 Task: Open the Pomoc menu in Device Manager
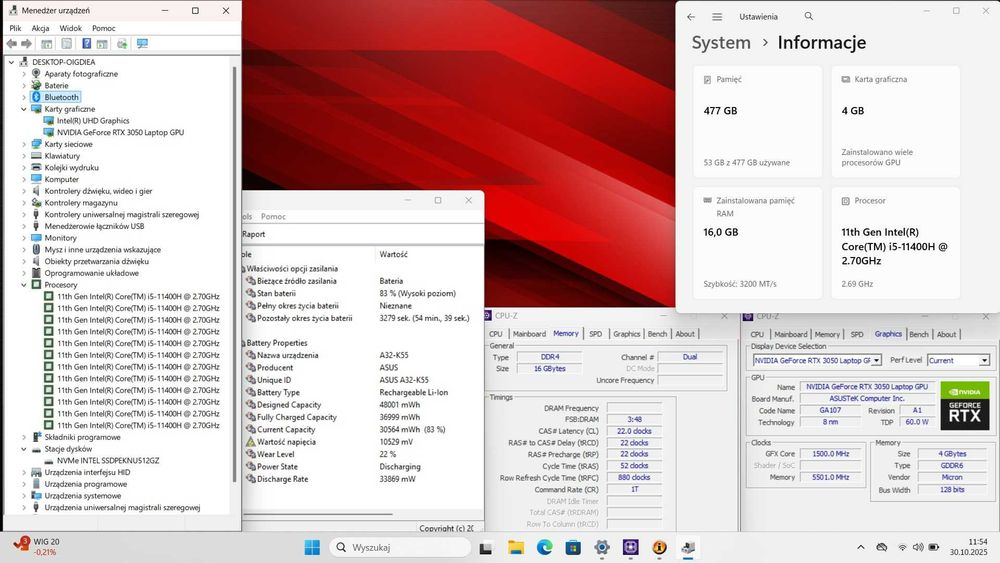tap(103, 28)
